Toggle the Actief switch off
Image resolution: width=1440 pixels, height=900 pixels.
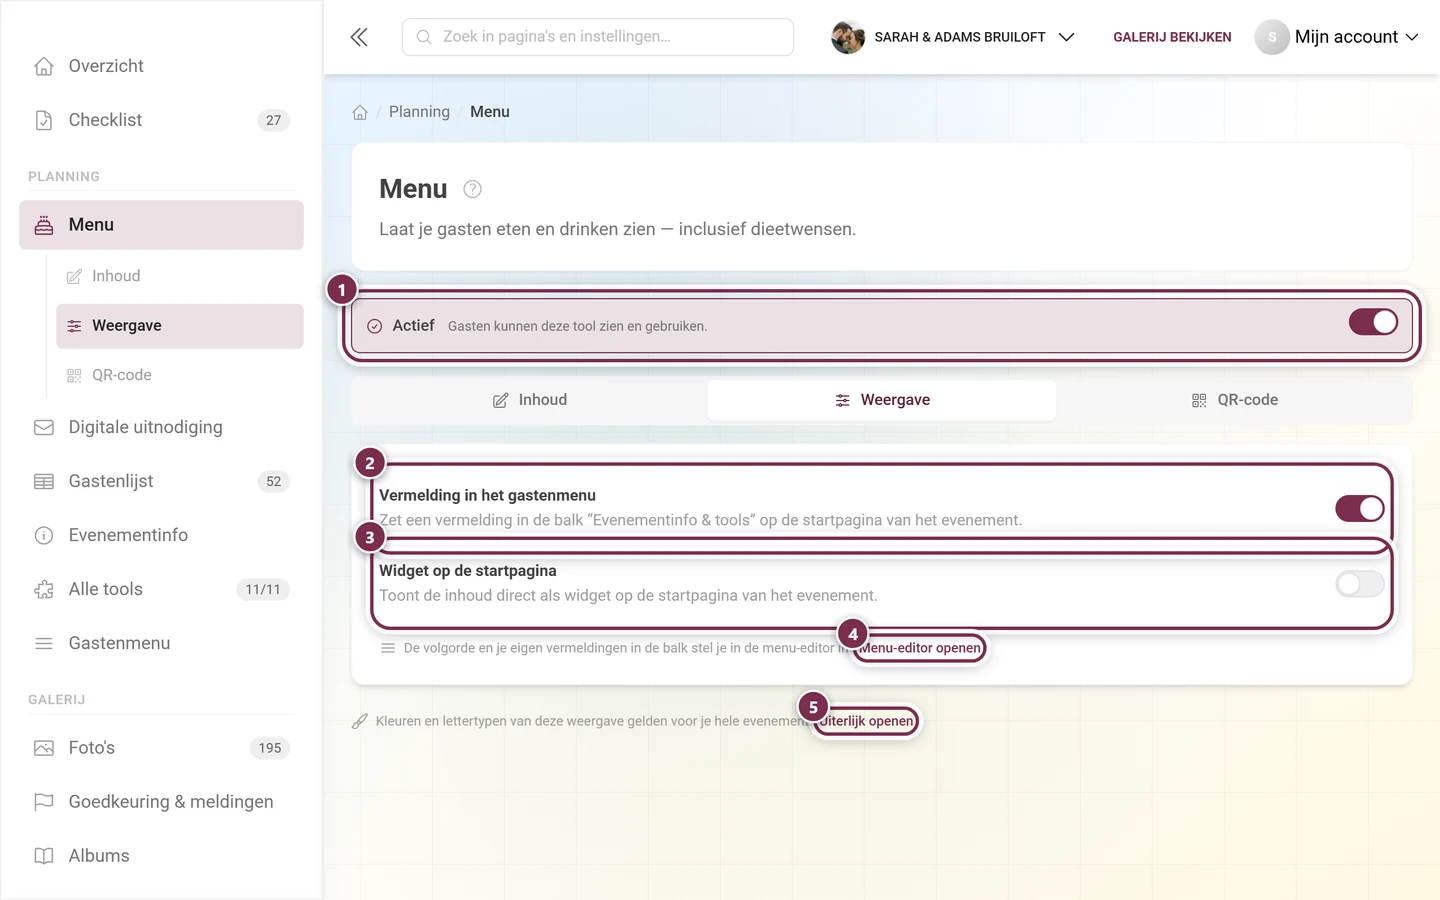tap(1373, 322)
